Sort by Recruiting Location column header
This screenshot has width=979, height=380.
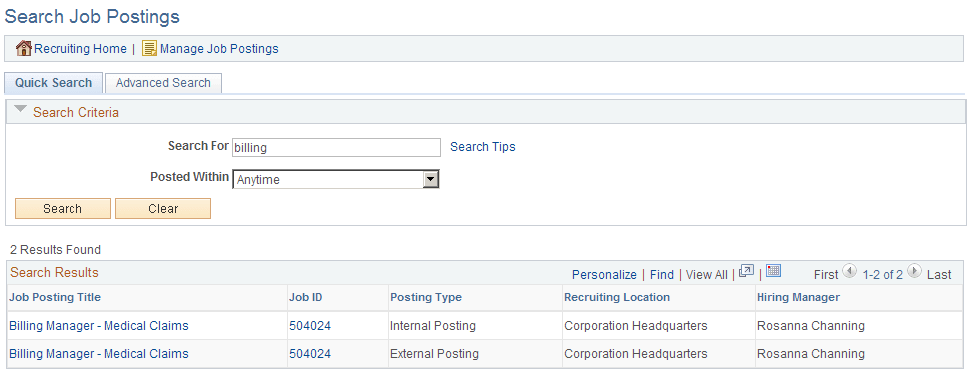coord(617,297)
